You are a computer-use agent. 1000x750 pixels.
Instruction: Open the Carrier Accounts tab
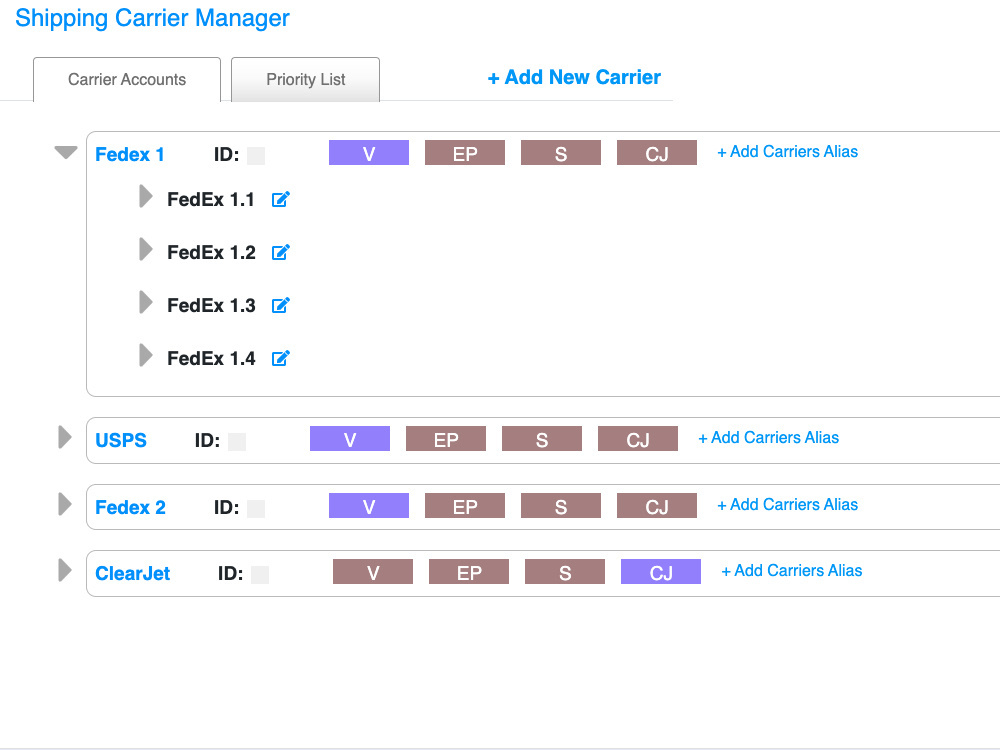pyautogui.click(x=127, y=79)
